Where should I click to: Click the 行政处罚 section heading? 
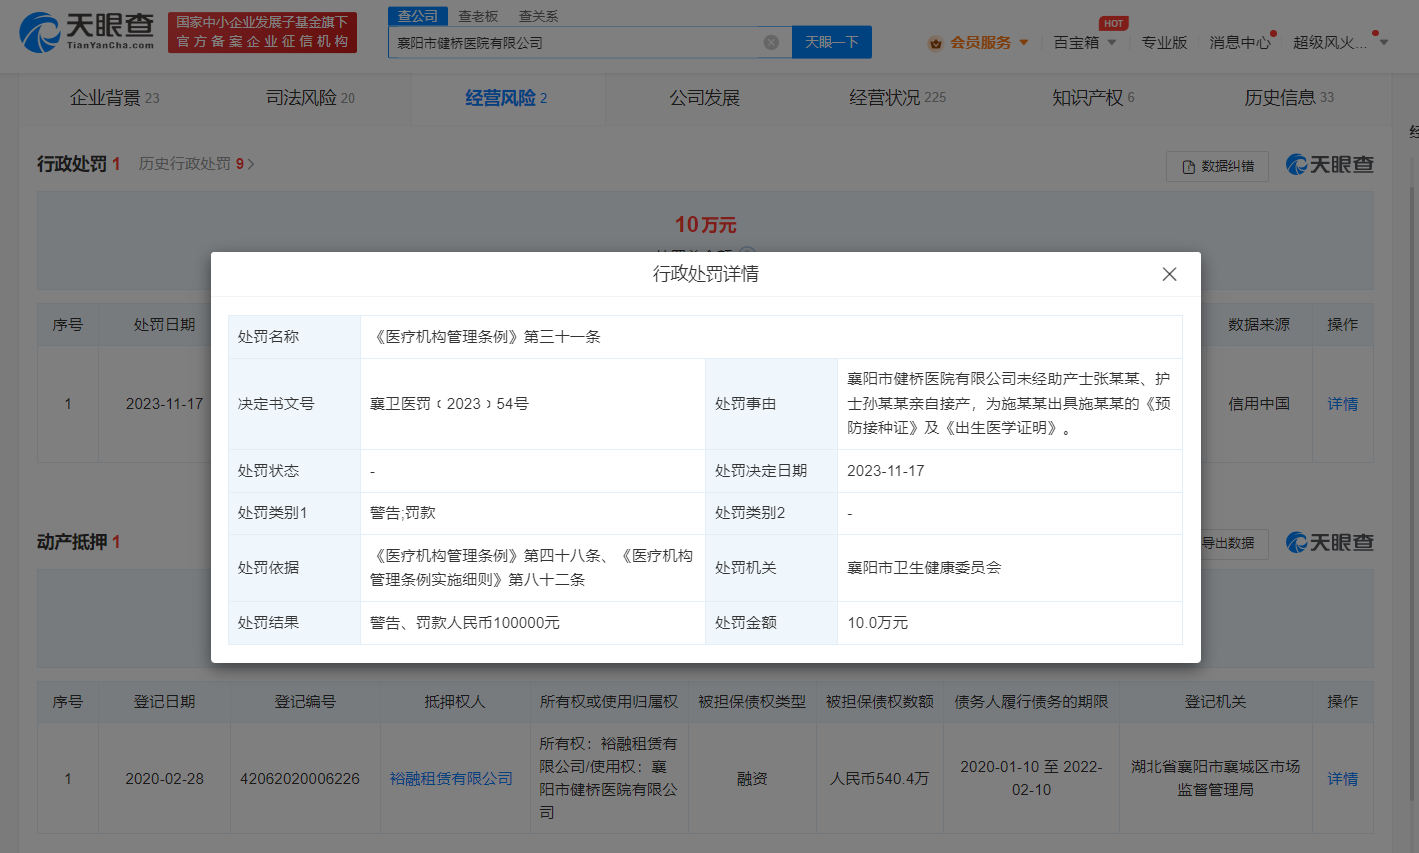point(72,164)
